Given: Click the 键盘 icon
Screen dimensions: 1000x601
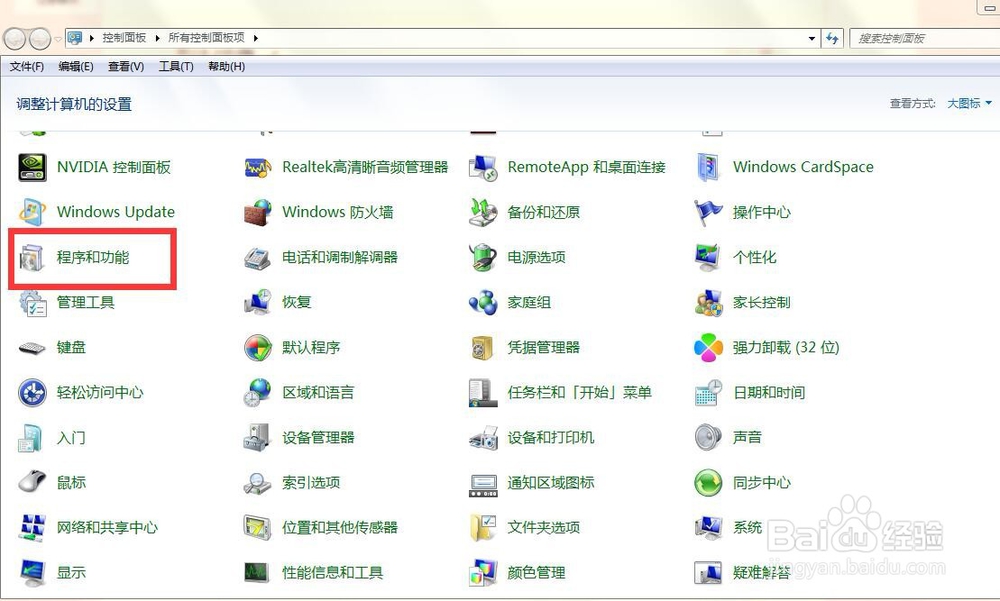Looking at the screenshot, I should pos(32,348).
